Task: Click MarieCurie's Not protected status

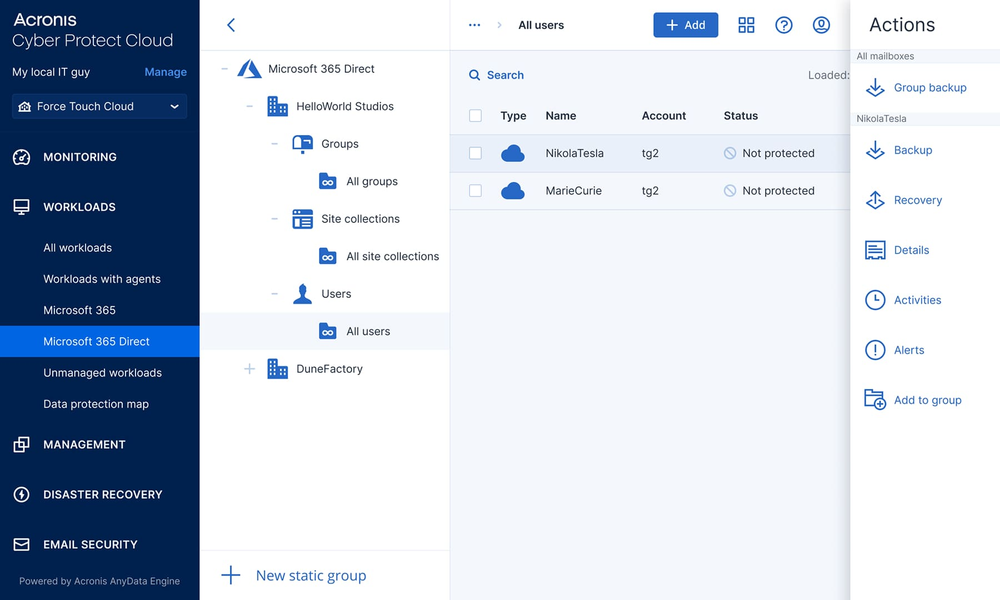Action: (769, 191)
